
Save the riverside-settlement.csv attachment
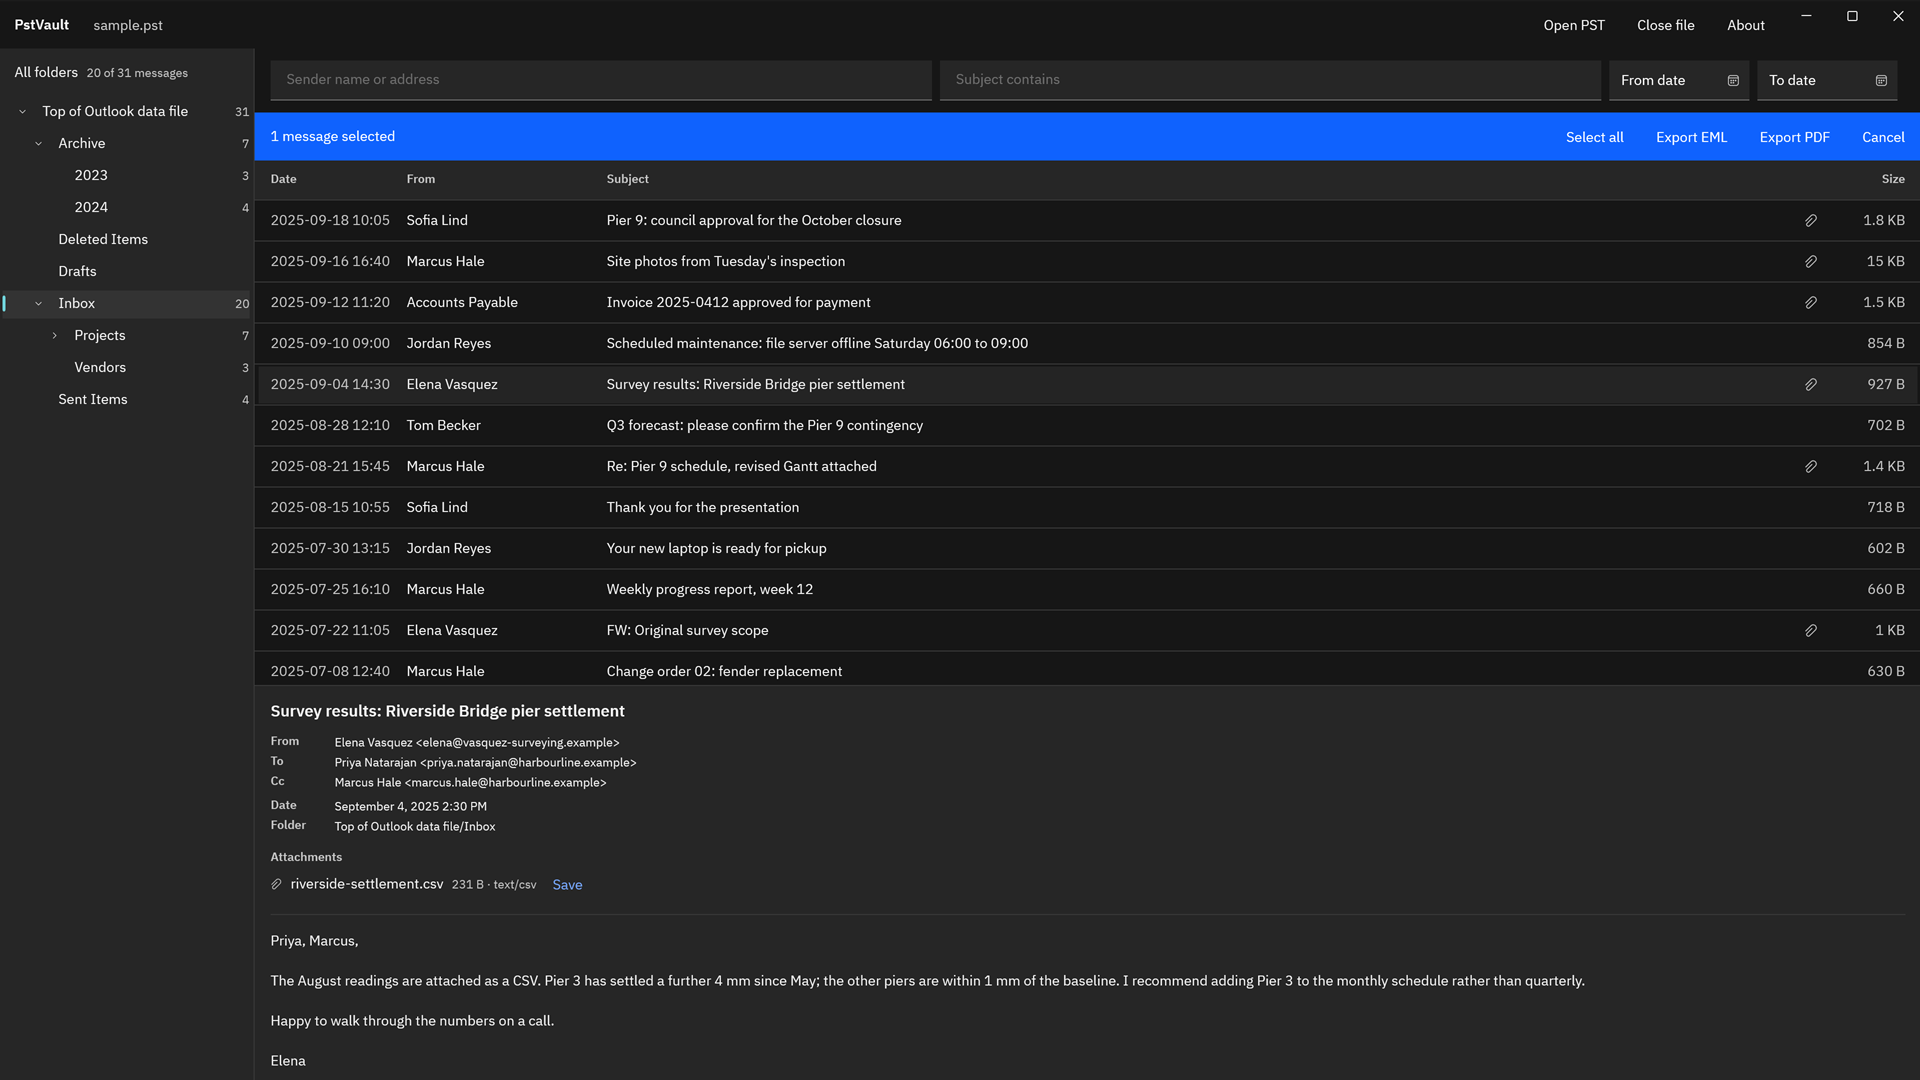[x=567, y=885]
